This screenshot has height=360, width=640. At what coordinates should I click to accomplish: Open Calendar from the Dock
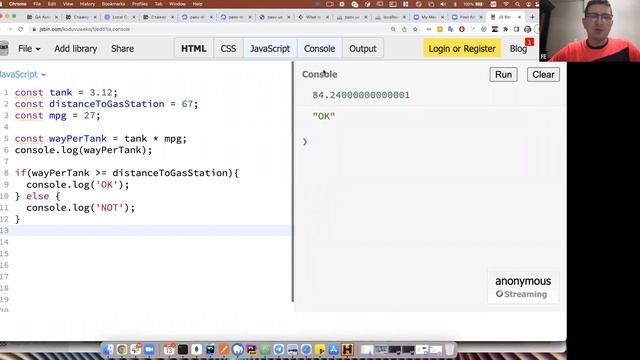[169, 349]
